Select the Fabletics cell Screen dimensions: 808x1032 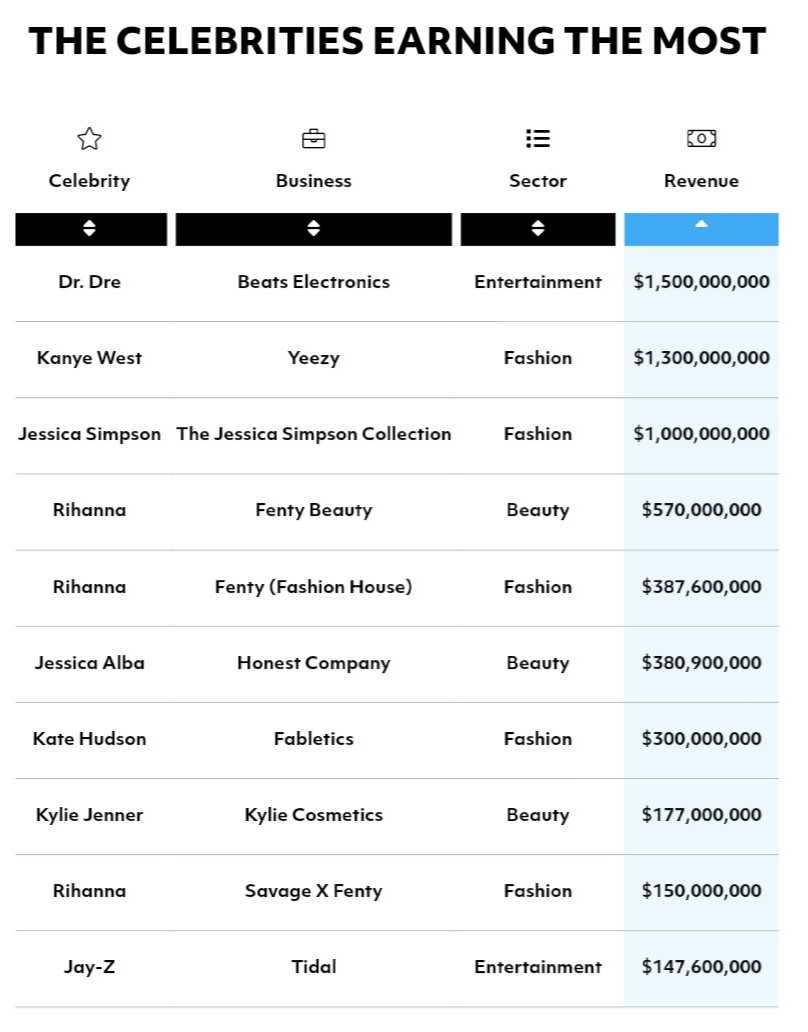(x=314, y=739)
